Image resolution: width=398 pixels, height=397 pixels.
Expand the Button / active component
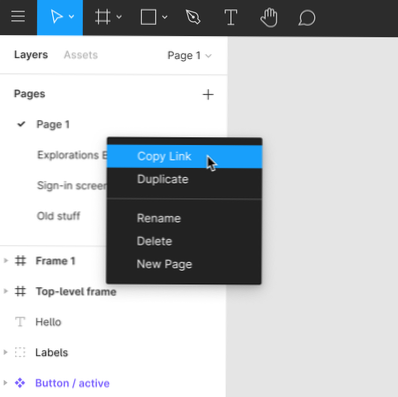coord(5,383)
